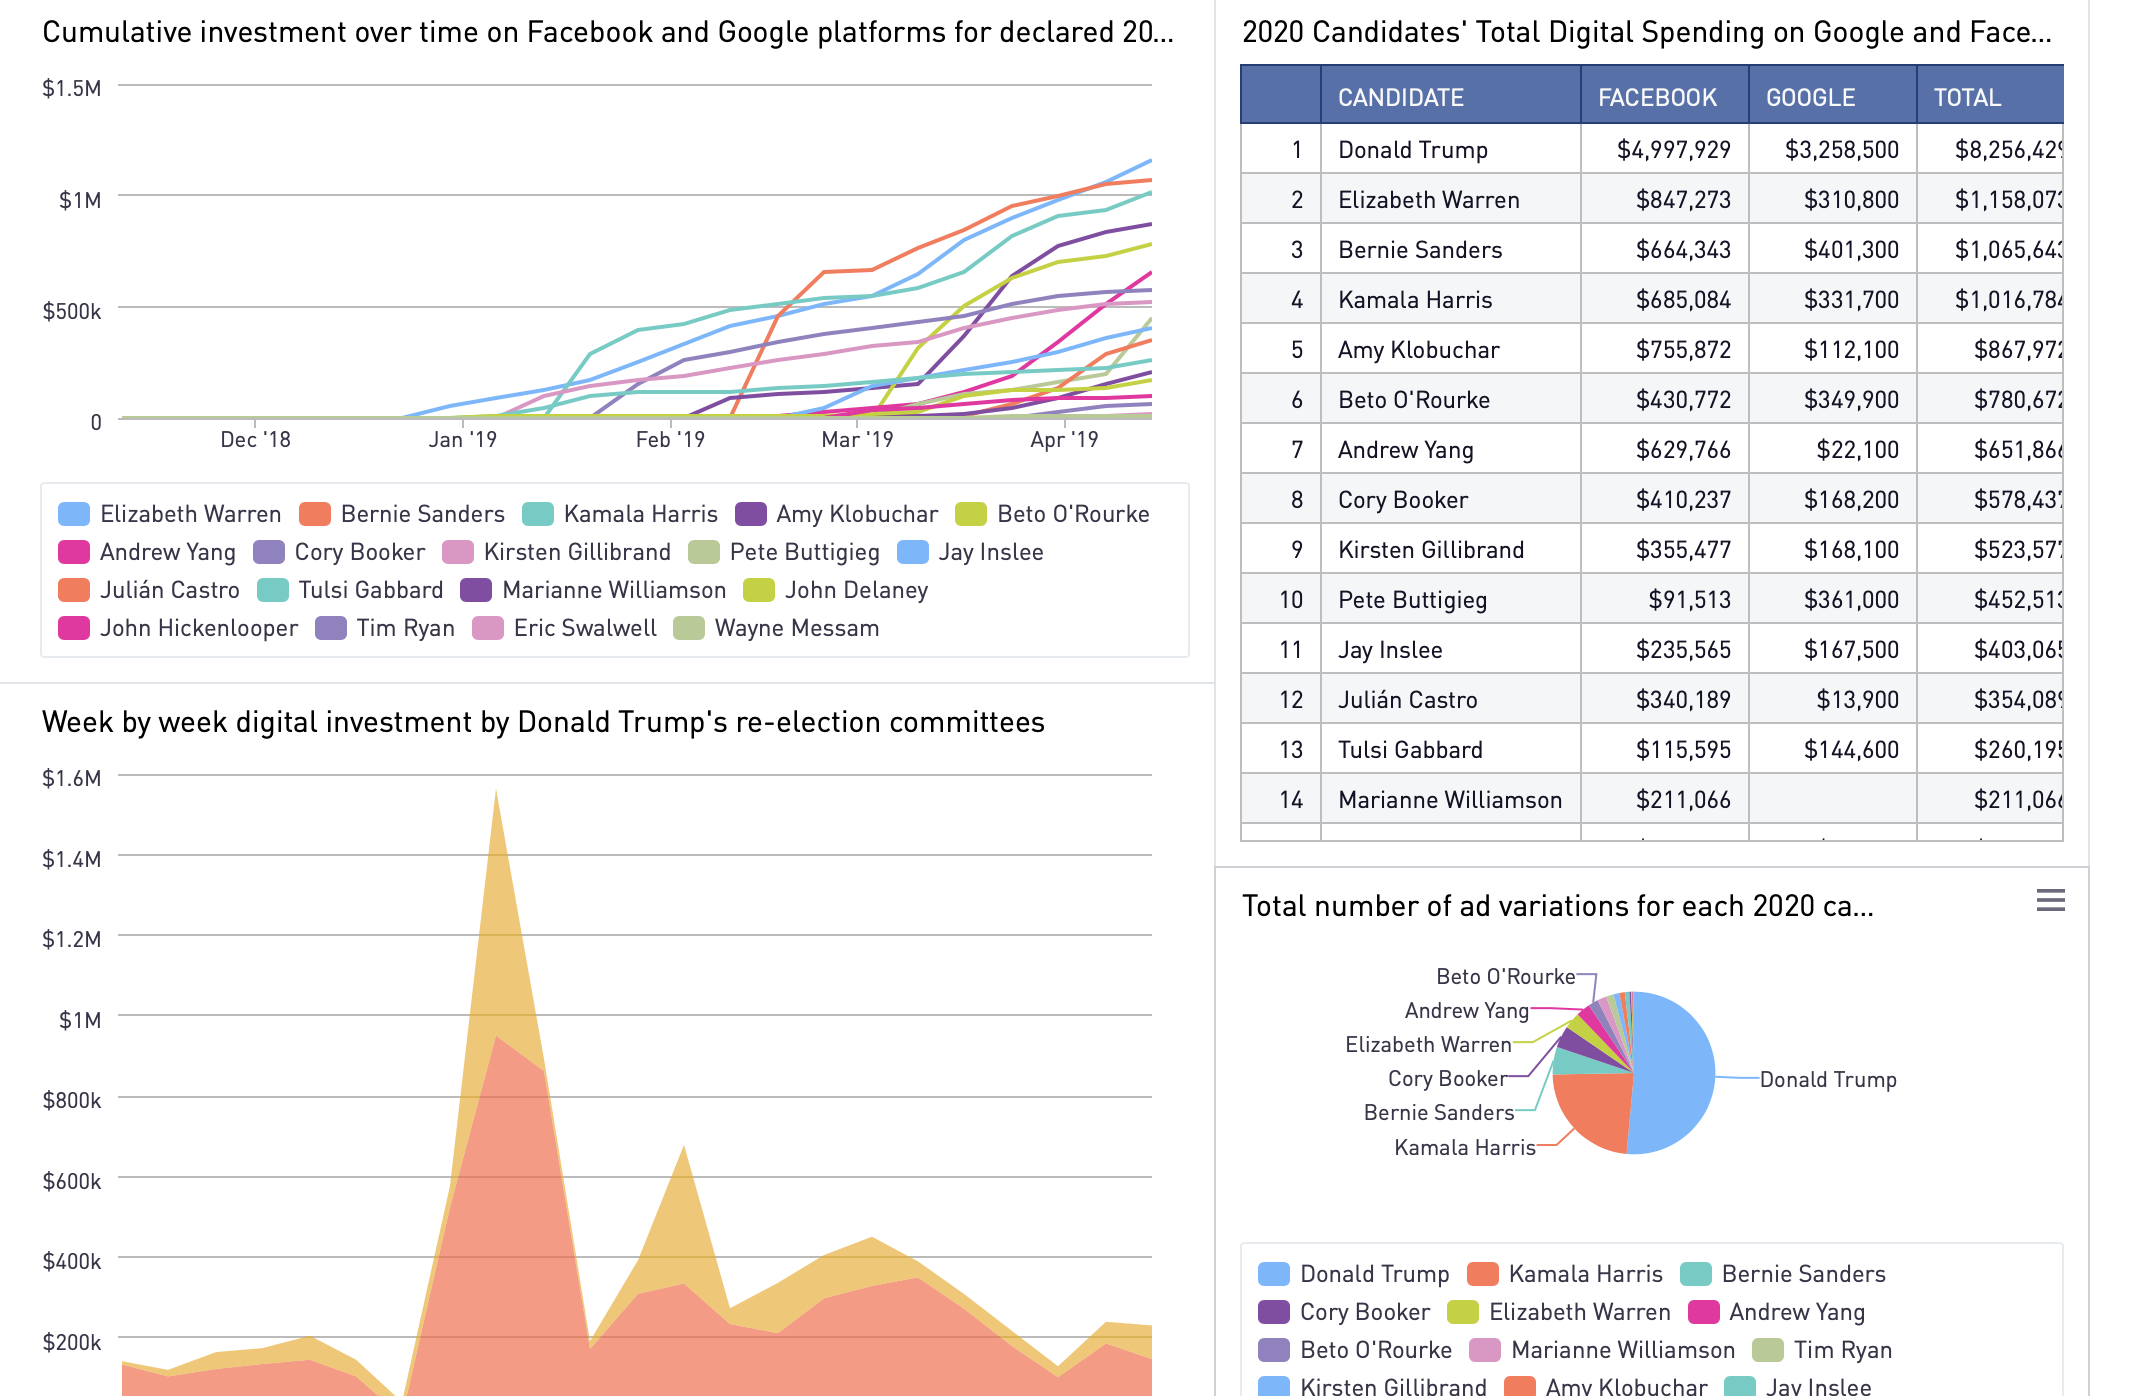Select Beto O'Rourke name in spending table

coord(1414,400)
